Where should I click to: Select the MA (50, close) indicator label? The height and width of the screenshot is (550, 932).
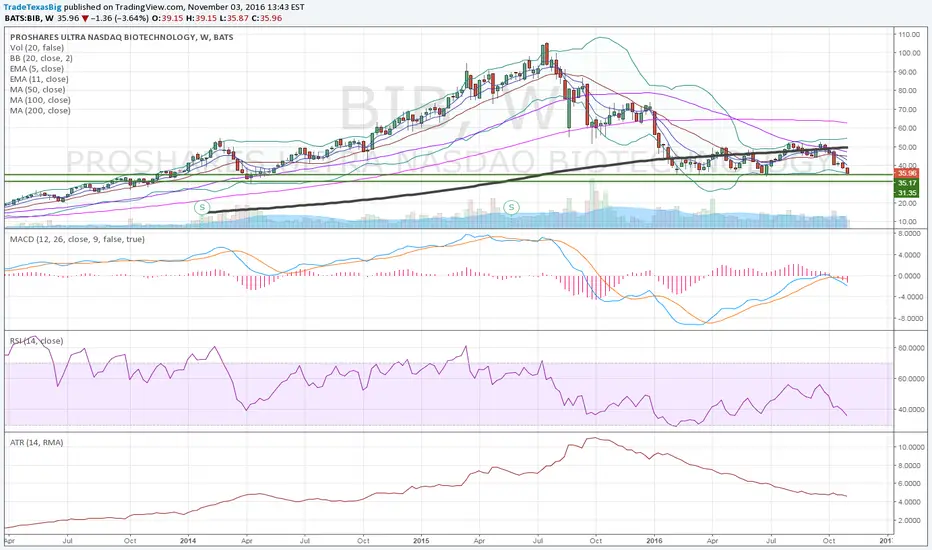click(x=37, y=90)
